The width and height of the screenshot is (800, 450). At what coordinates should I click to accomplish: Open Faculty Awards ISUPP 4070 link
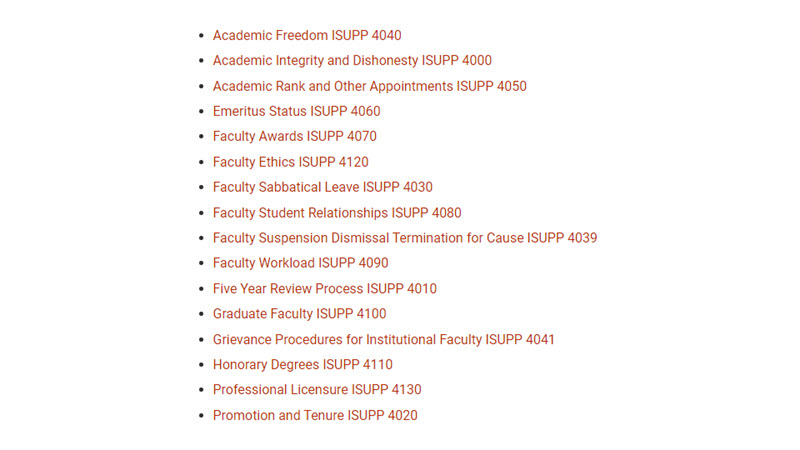pyautogui.click(x=294, y=137)
